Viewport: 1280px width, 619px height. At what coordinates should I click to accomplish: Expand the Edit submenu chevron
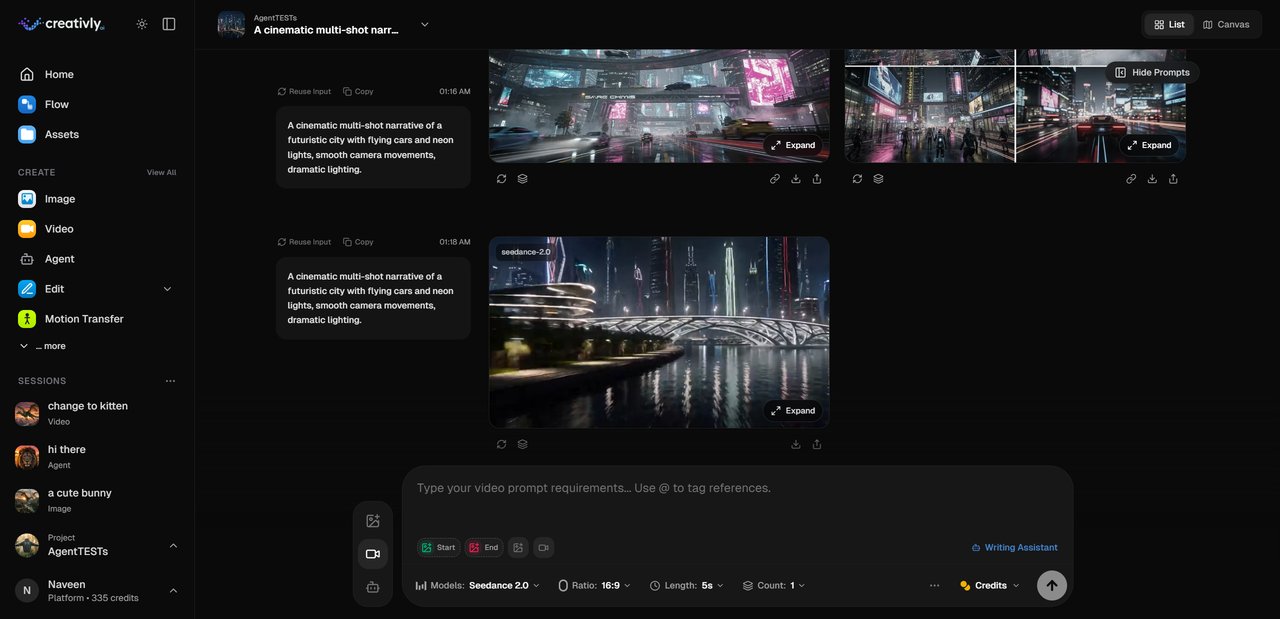point(167,289)
